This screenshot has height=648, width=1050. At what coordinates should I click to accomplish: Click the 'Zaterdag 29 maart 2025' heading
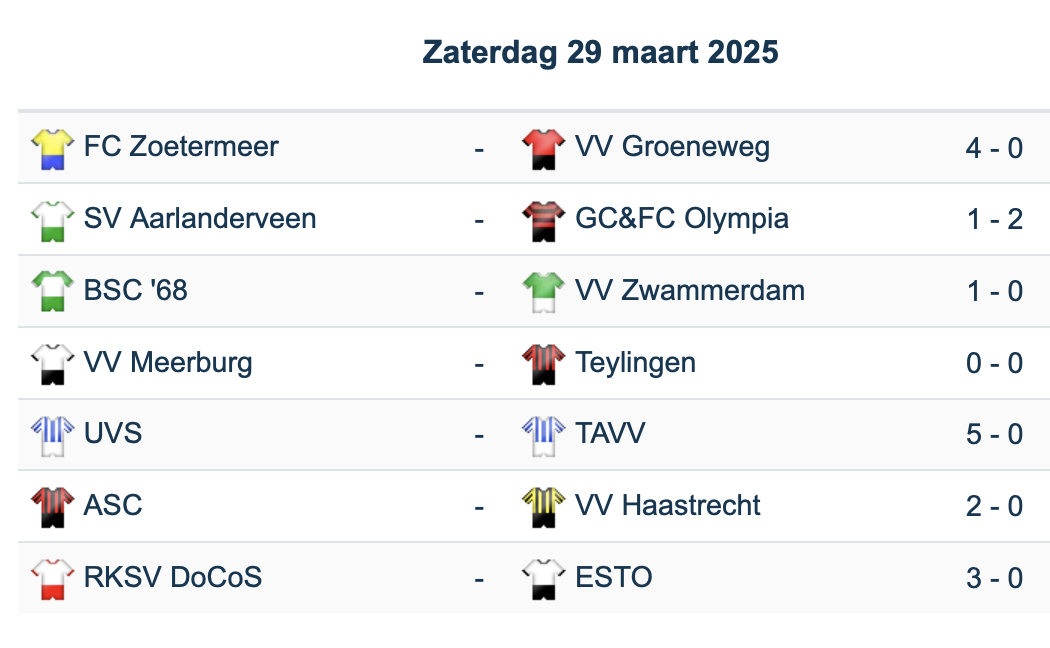tap(600, 52)
